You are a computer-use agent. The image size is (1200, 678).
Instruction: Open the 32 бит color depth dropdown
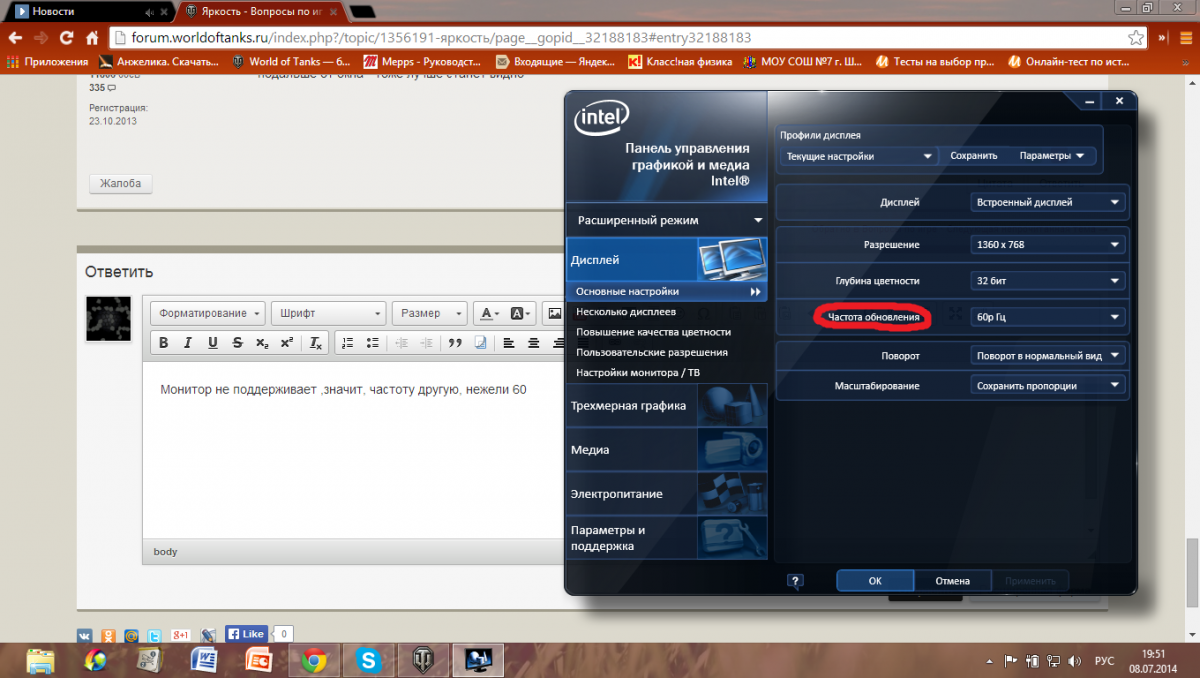click(x=1048, y=280)
